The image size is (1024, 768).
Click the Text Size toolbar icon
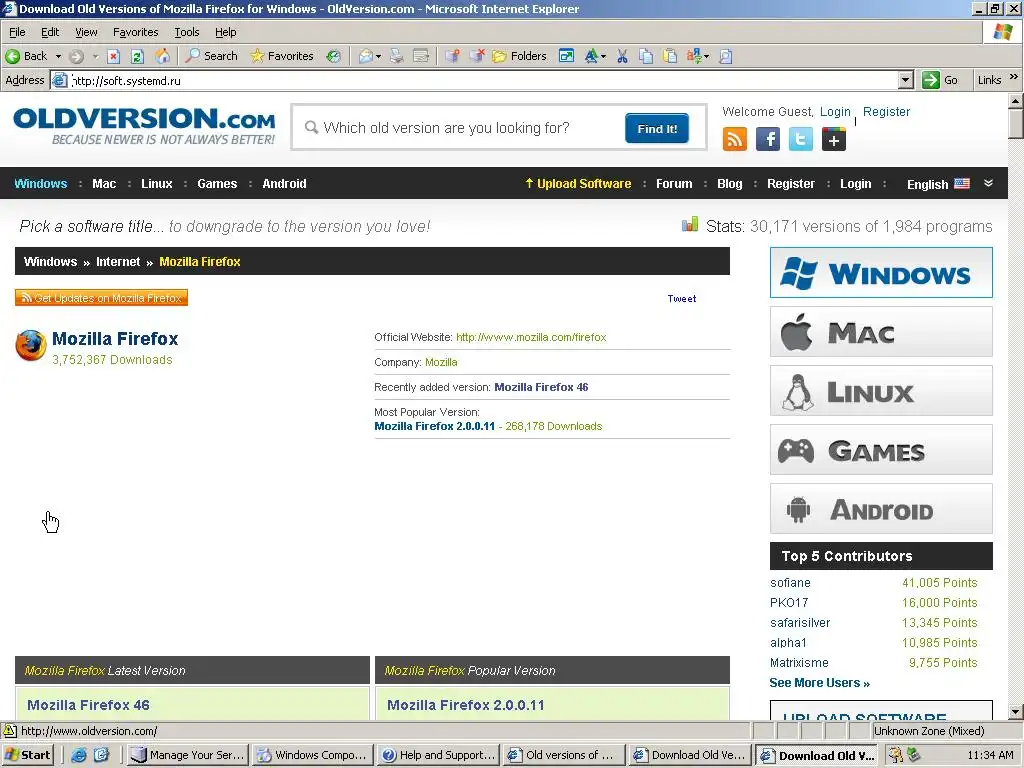click(591, 56)
